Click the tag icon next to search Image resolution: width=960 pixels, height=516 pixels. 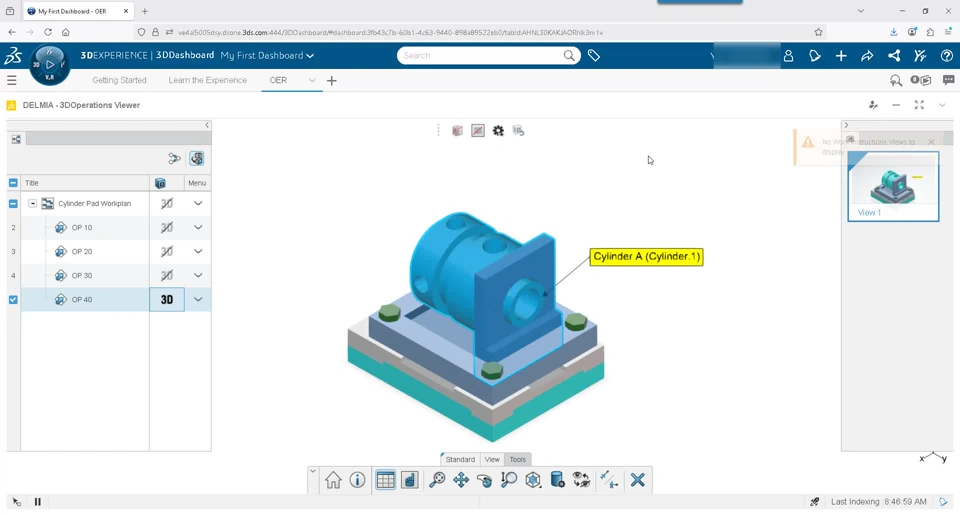click(x=594, y=56)
